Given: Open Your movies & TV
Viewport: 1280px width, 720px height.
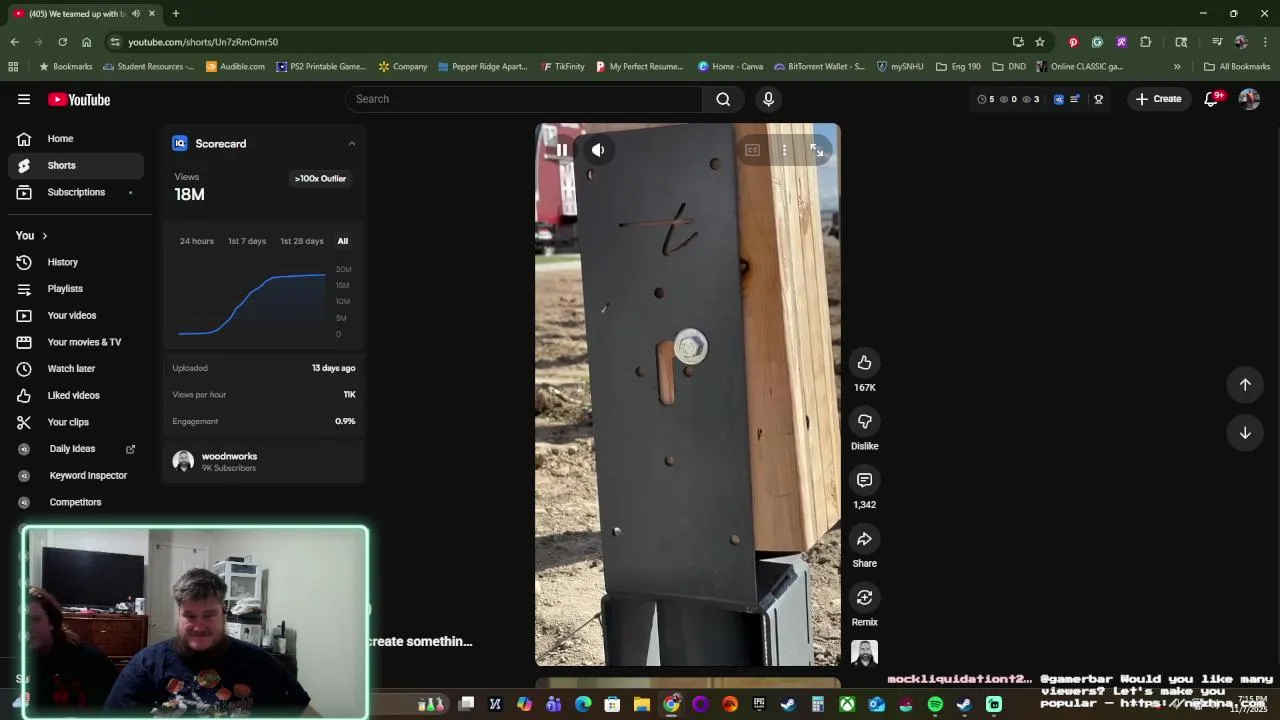Looking at the screenshot, I should click(76, 342).
